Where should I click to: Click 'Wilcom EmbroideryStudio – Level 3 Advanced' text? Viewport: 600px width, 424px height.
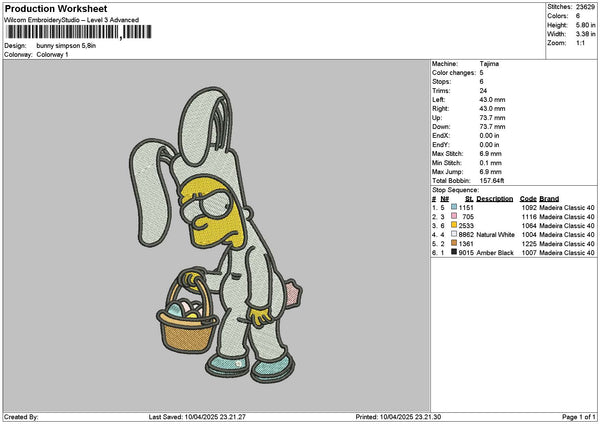pyautogui.click(x=72, y=20)
